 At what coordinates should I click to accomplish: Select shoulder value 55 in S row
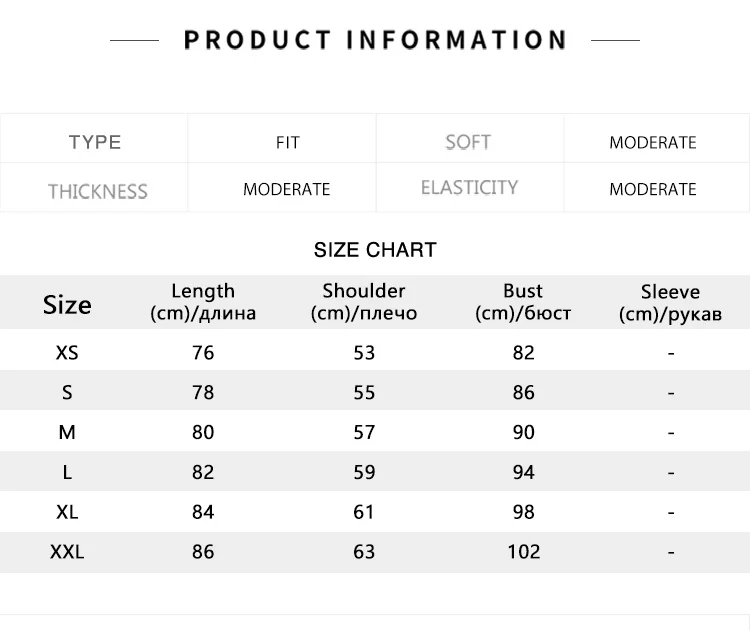click(x=364, y=392)
